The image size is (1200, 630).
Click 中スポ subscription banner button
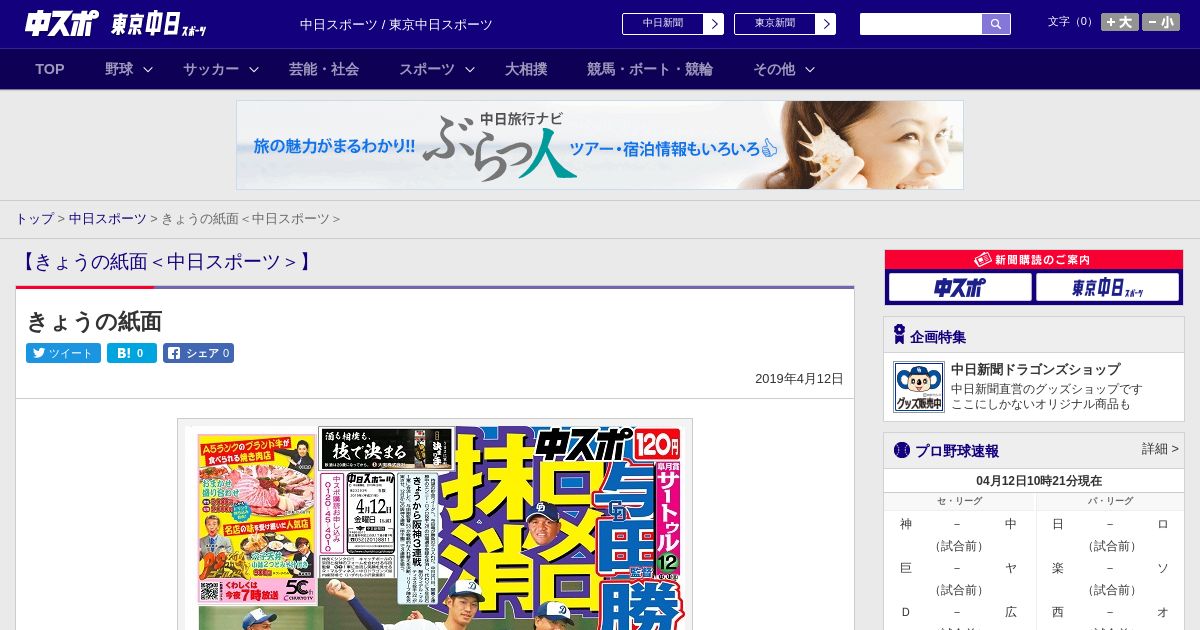click(x=960, y=288)
